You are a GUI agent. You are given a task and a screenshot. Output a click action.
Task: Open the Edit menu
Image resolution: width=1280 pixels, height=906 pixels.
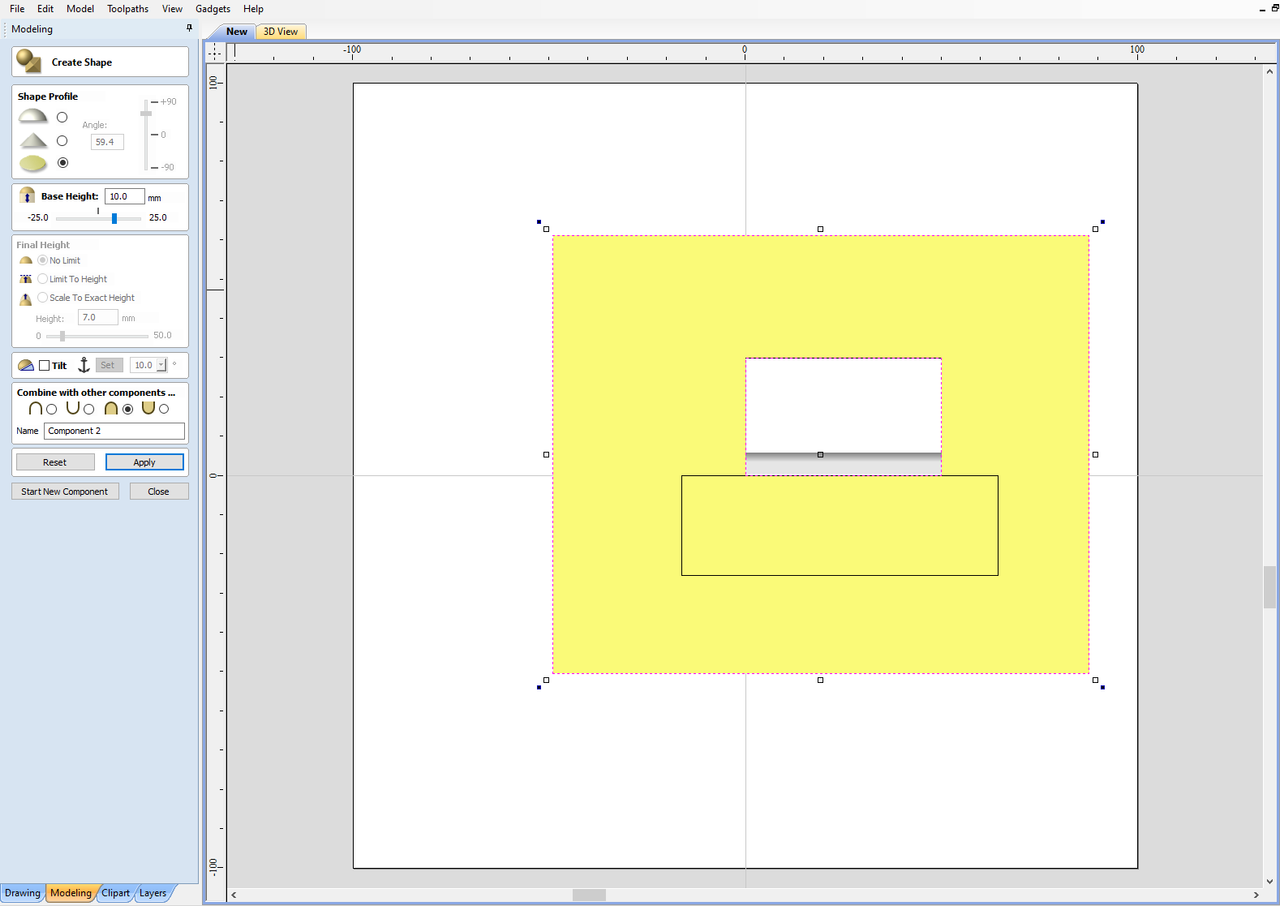point(46,8)
